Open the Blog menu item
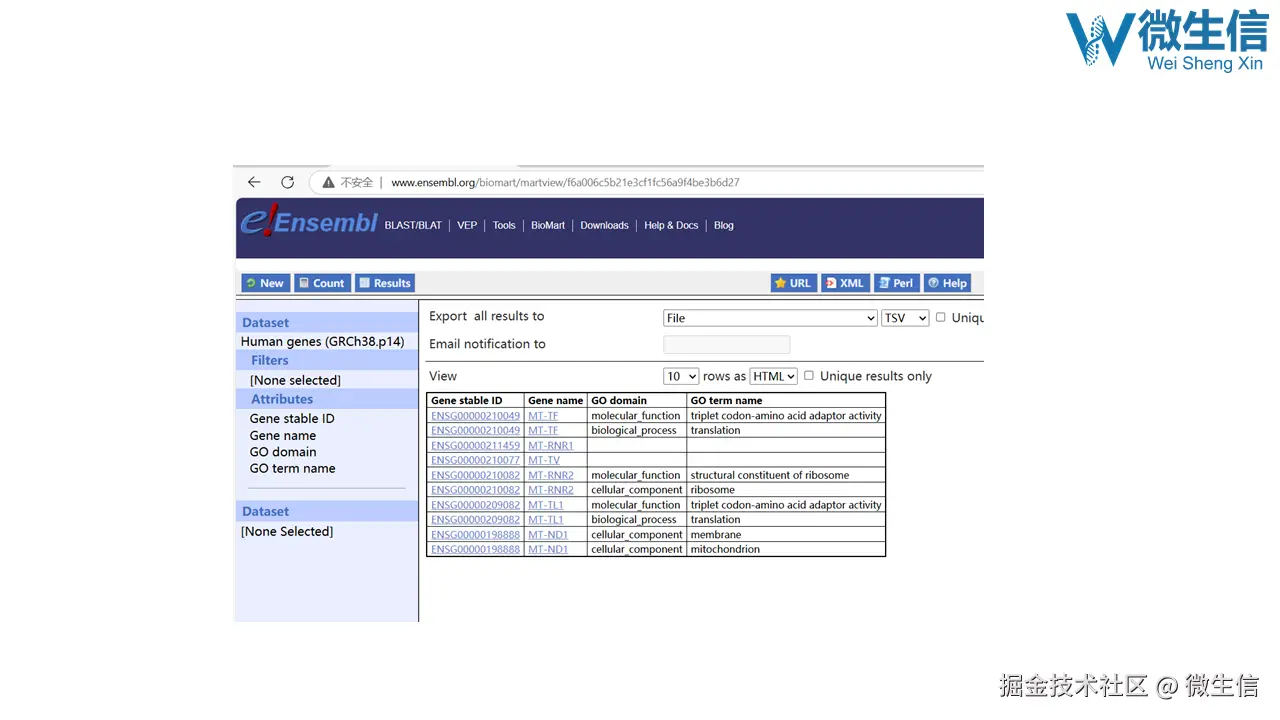This screenshot has height=720, width=1280. tap(724, 225)
